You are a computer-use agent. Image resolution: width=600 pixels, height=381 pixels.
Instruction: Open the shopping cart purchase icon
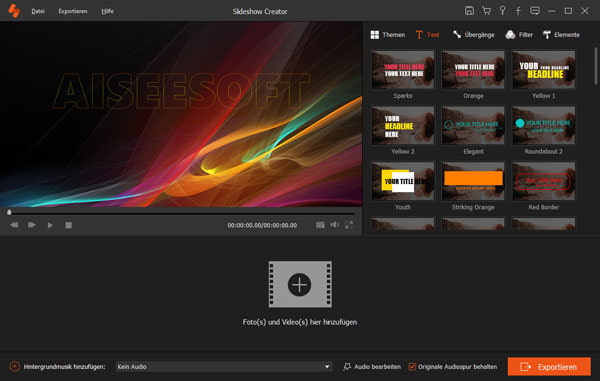[486, 11]
